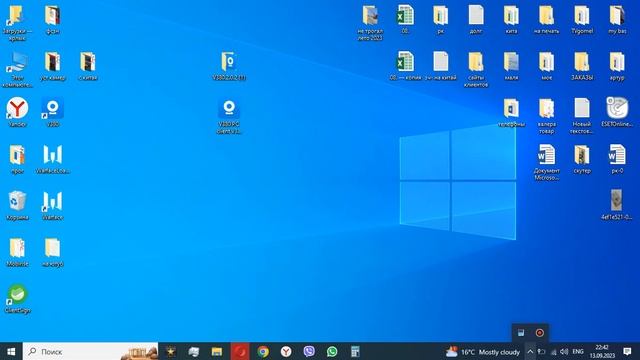Open the сайты клиентов folder
This screenshot has height=360, width=640.
pos(476,62)
